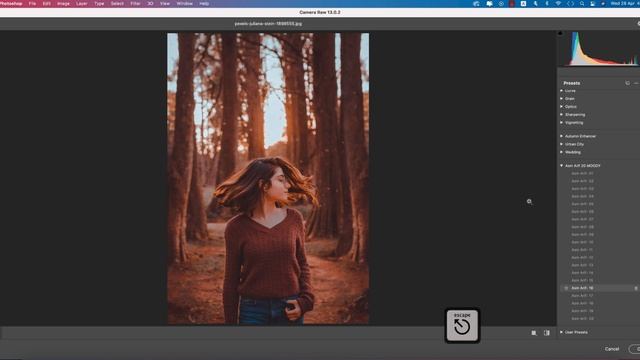Viewport: 640px width, 360px height.
Task: Open the Window menu
Action: (184, 4)
